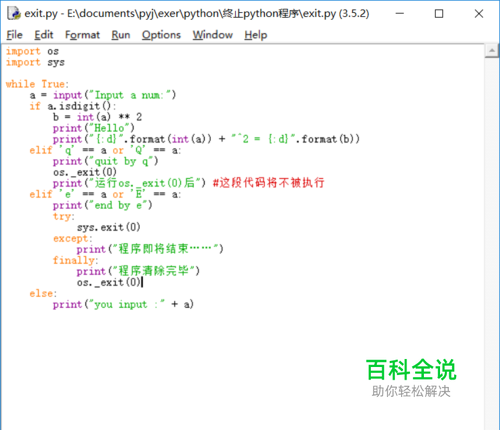Click the print("程序即将结束……") line
Image resolution: width=500 pixels, height=430 pixels.
click(x=150, y=249)
